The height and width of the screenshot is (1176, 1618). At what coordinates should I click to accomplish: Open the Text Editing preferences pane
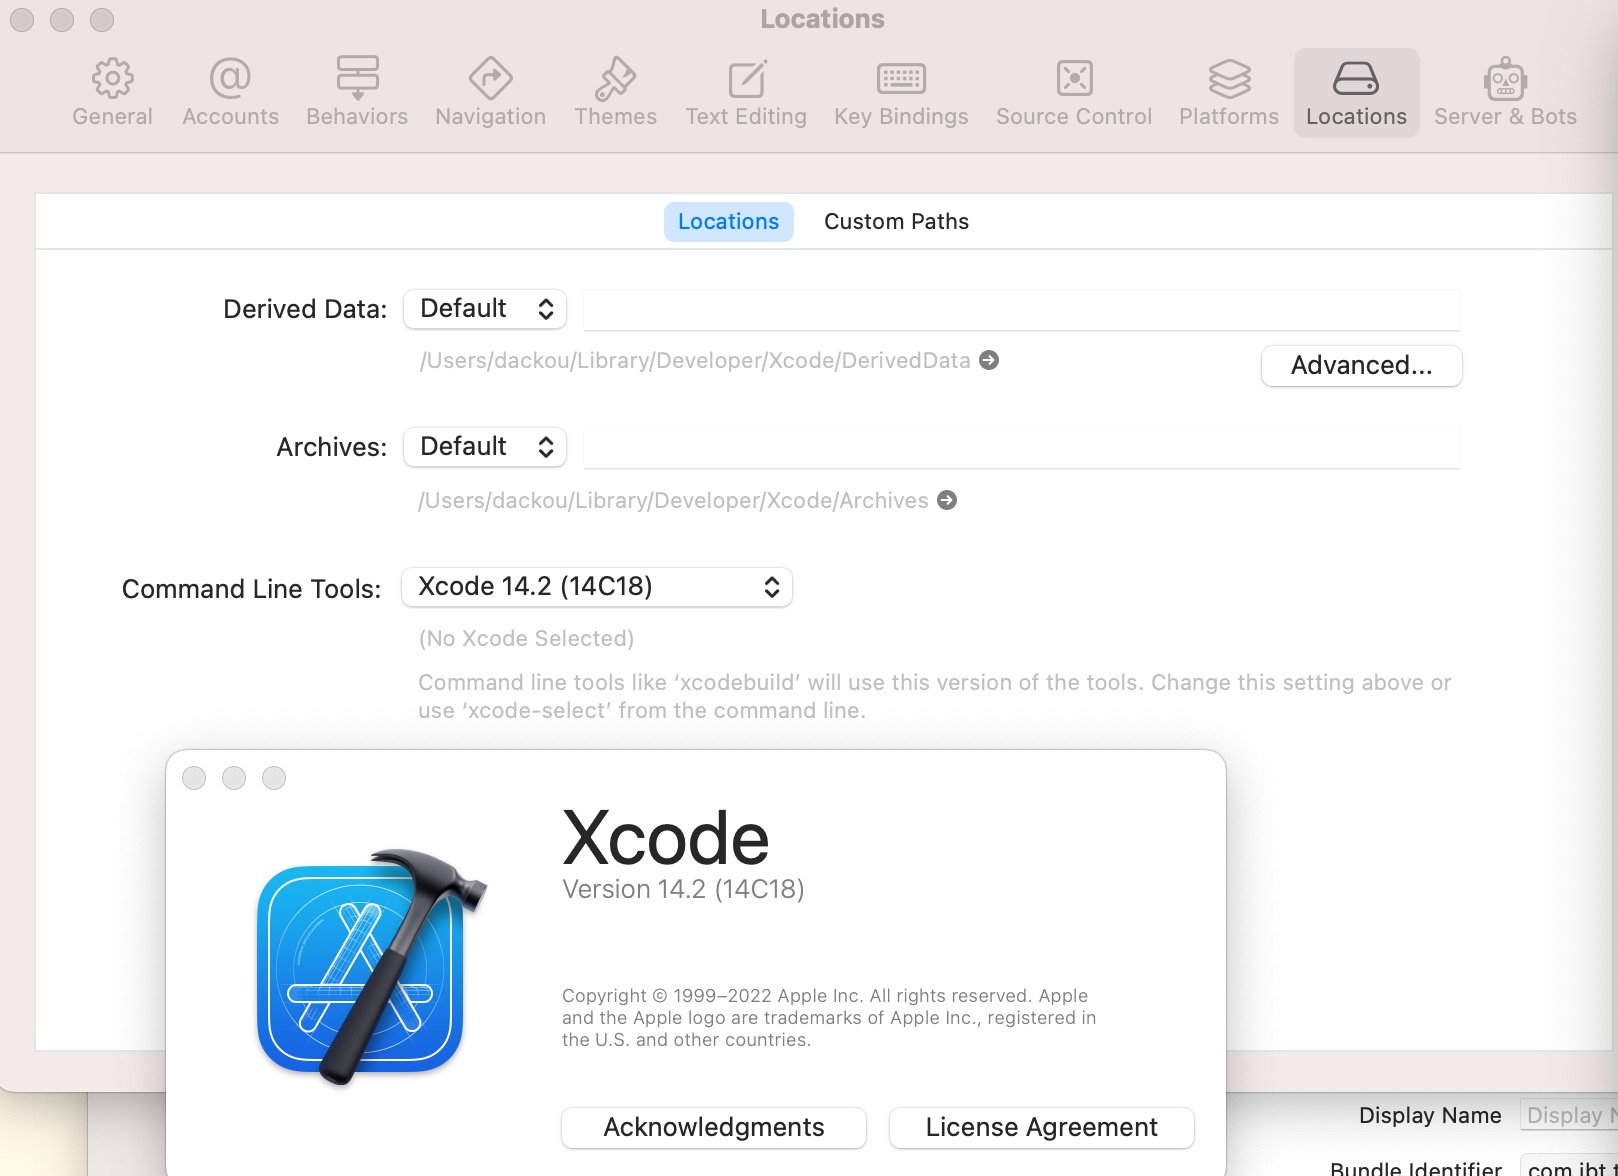coord(746,93)
